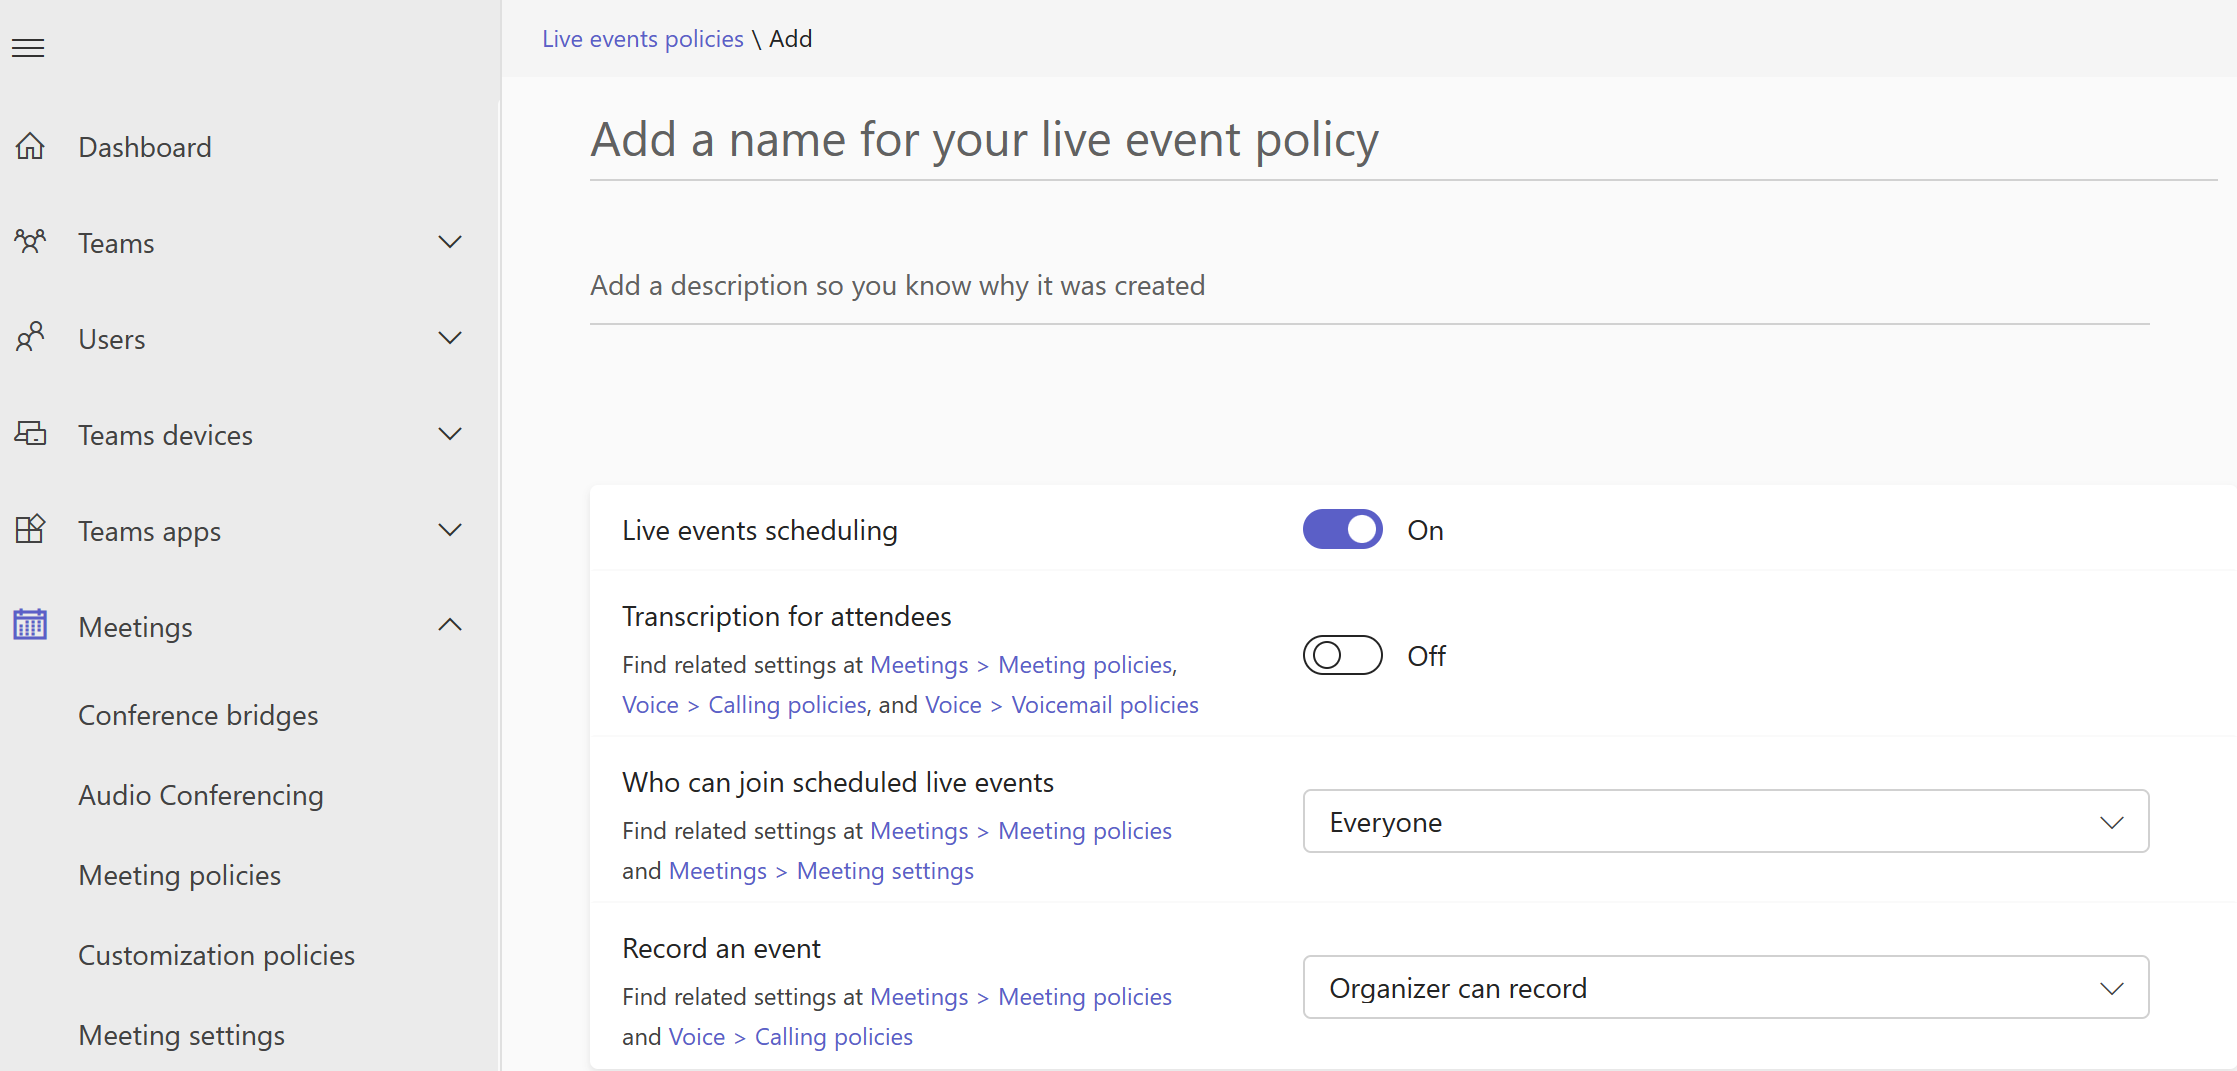Toggle the Live events scheduling switch off

coord(1342,529)
